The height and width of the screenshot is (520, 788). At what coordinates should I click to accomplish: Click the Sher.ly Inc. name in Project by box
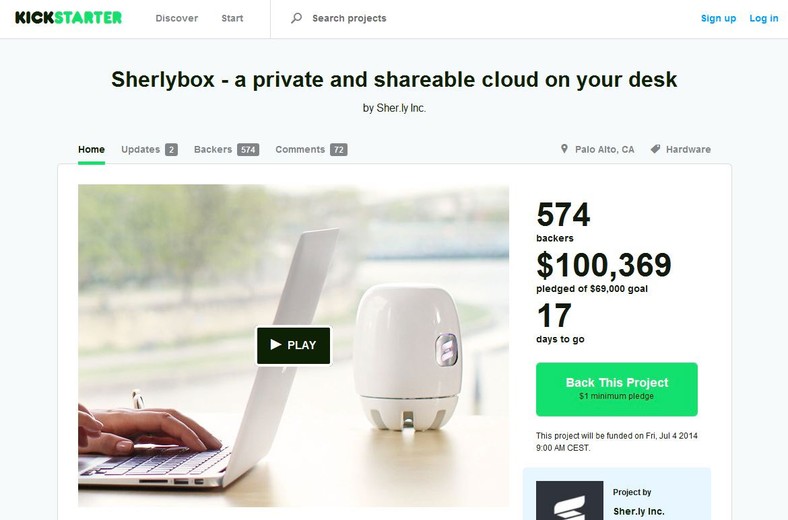[x=638, y=511]
